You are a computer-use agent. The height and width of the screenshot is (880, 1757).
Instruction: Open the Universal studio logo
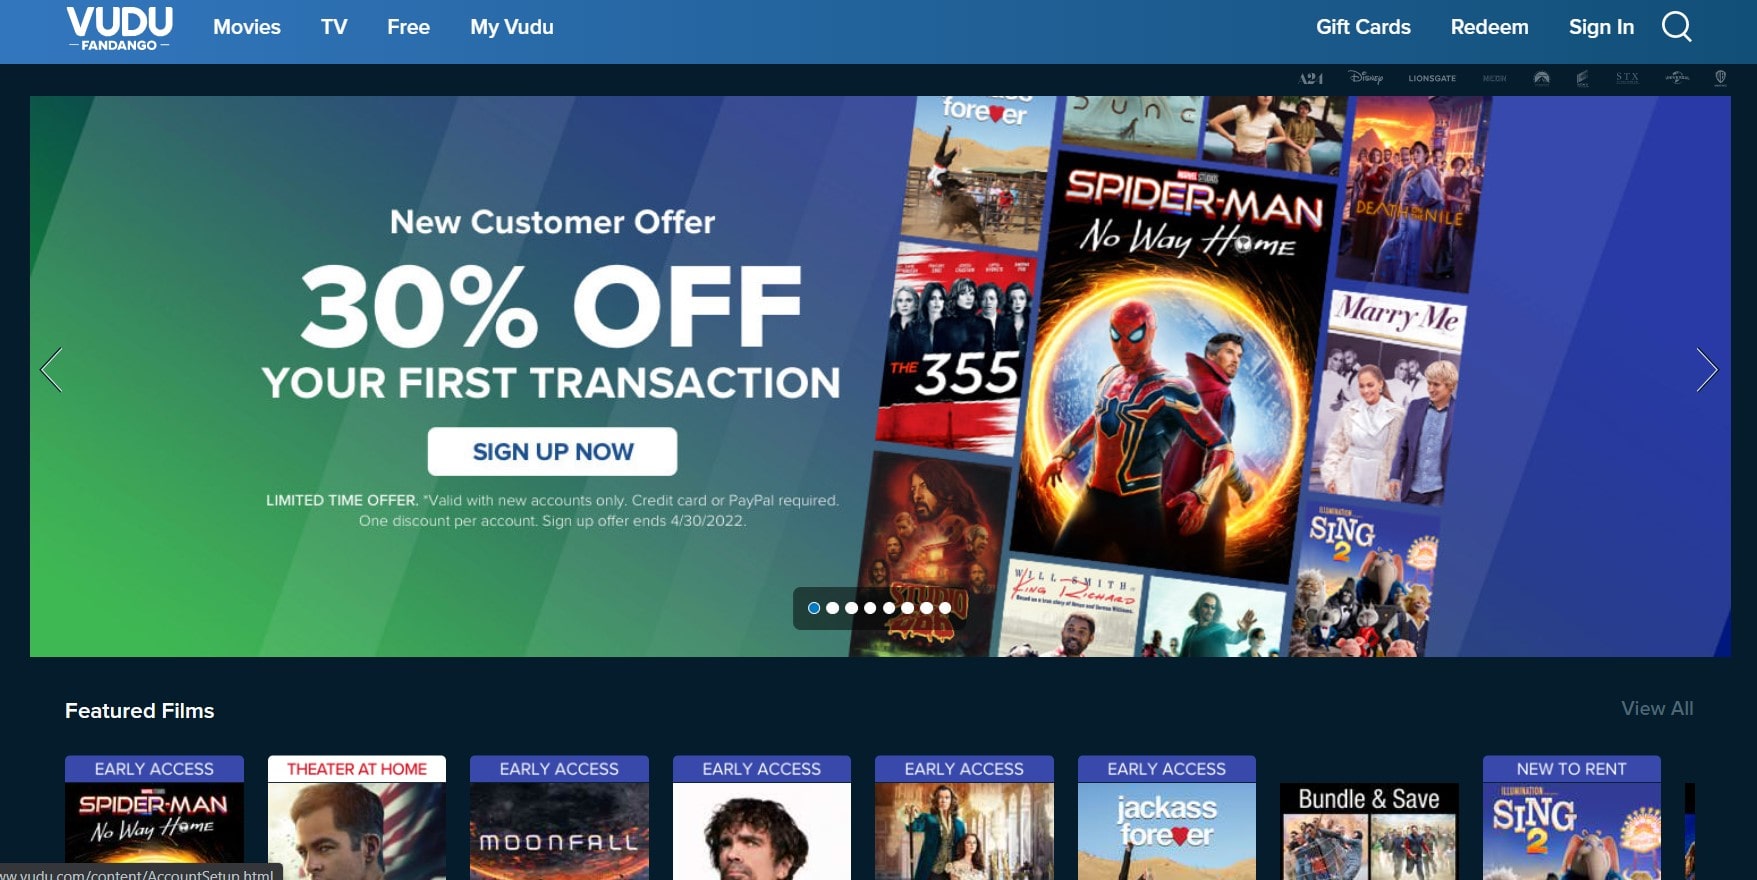coord(1677,77)
